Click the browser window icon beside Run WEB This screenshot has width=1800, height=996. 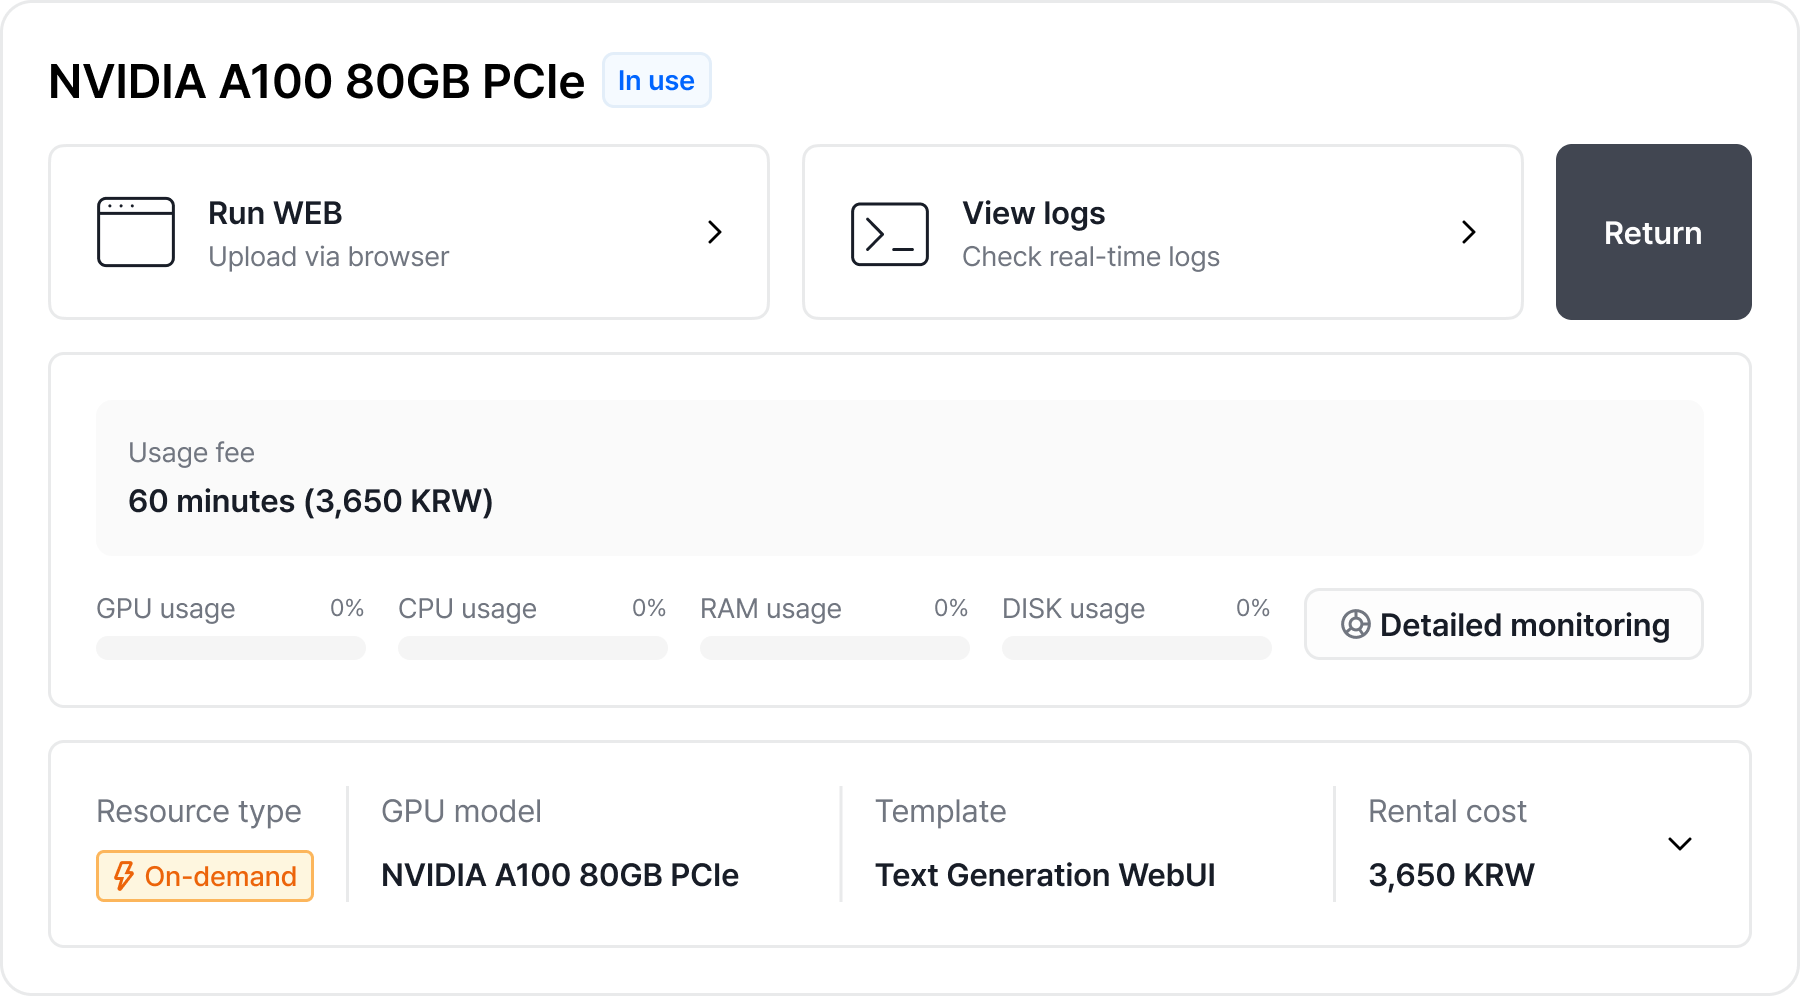(x=136, y=232)
